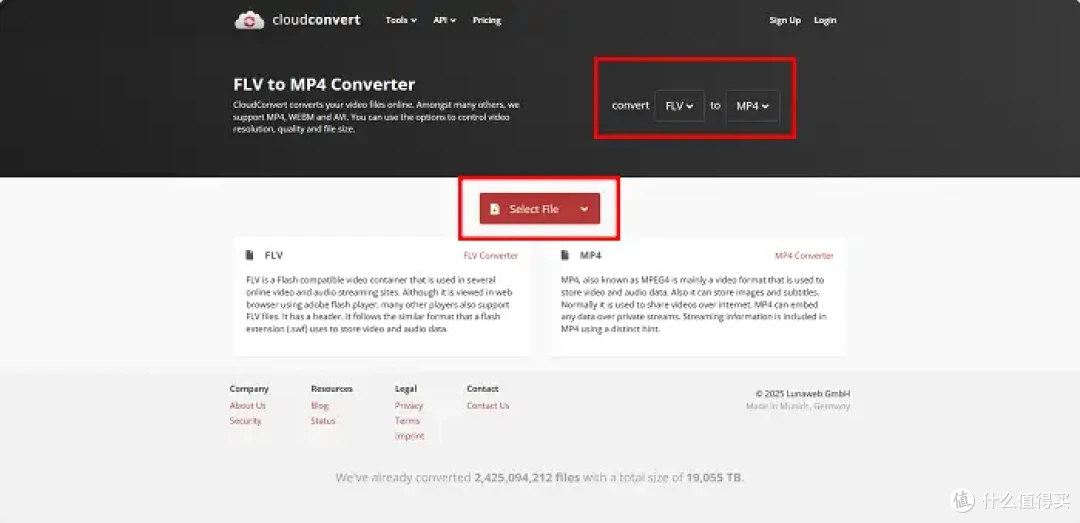Click the Company footer heading
Screen dimensions: 1080x523
pyautogui.click(x=249, y=389)
